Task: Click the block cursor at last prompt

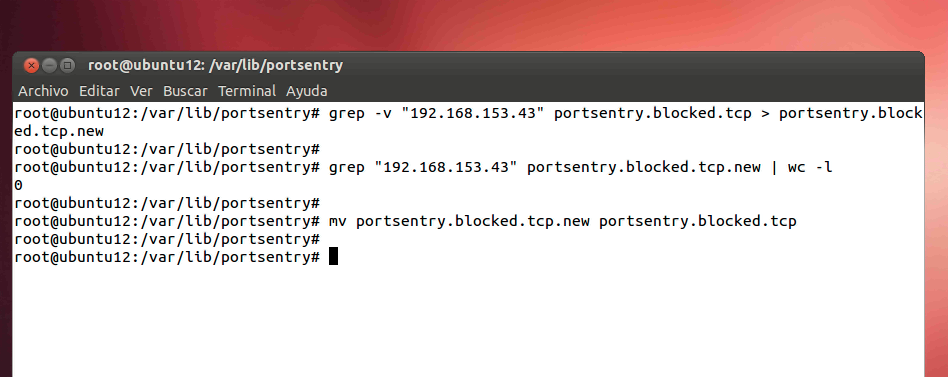Action: point(333,257)
